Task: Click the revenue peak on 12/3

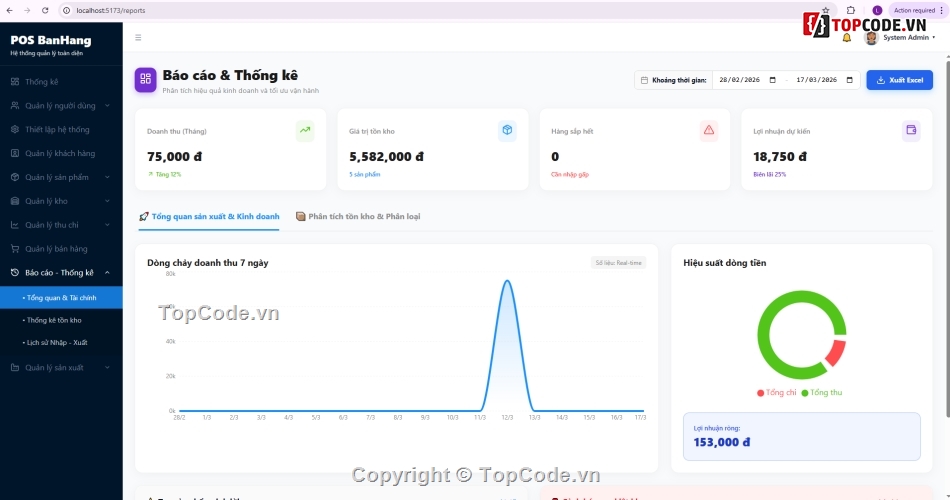Action: point(507,281)
